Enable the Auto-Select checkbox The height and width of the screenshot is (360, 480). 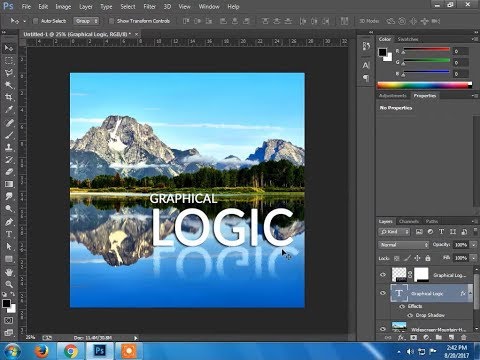coord(35,21)
